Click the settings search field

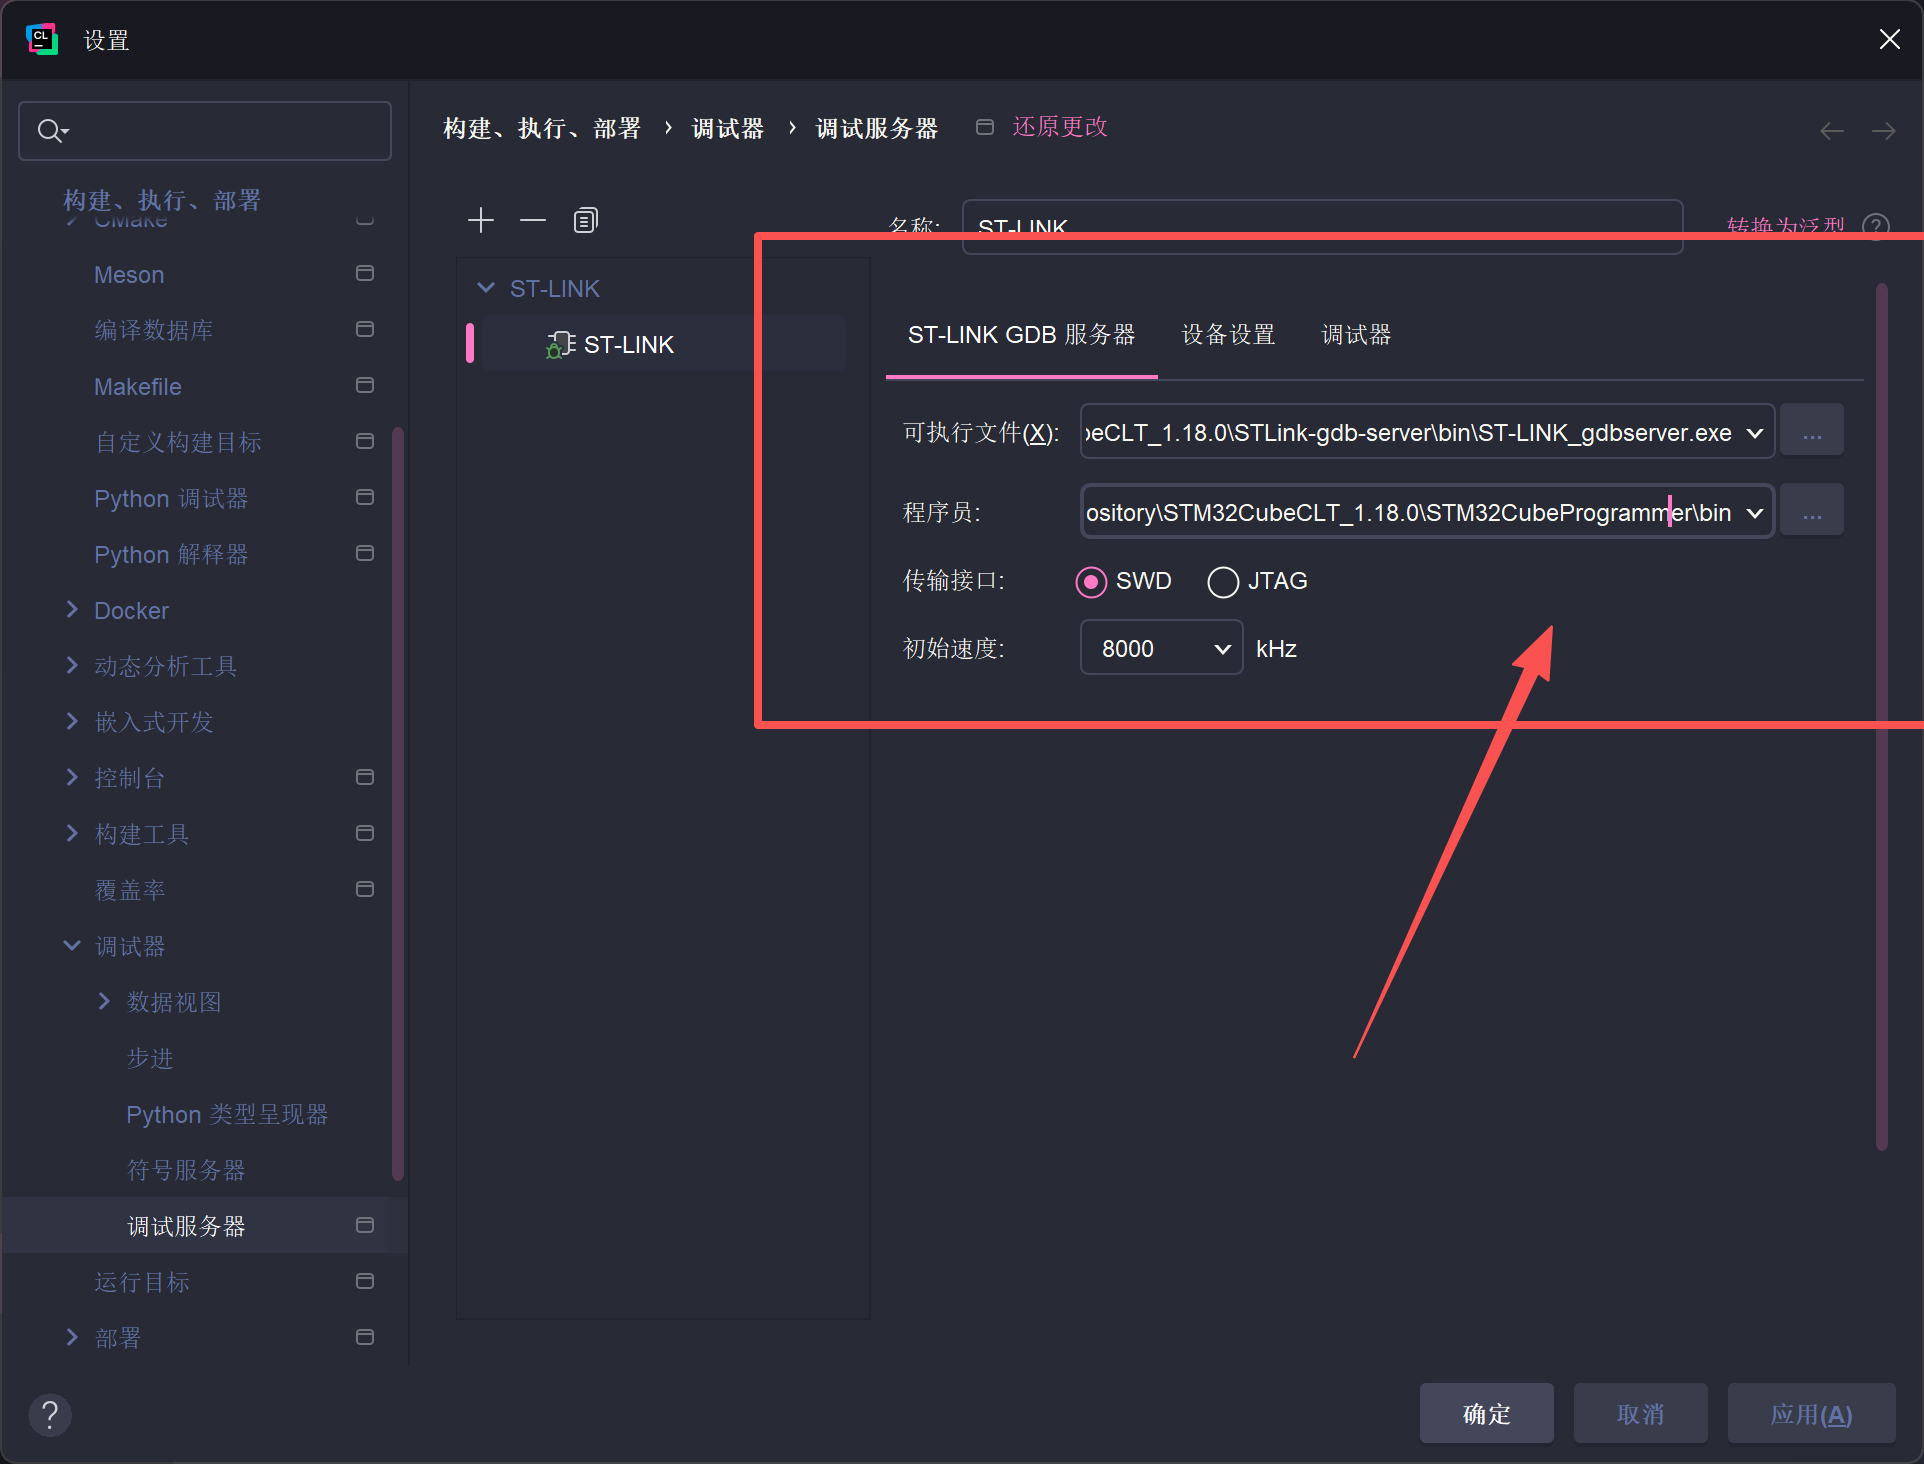[205, 130]
